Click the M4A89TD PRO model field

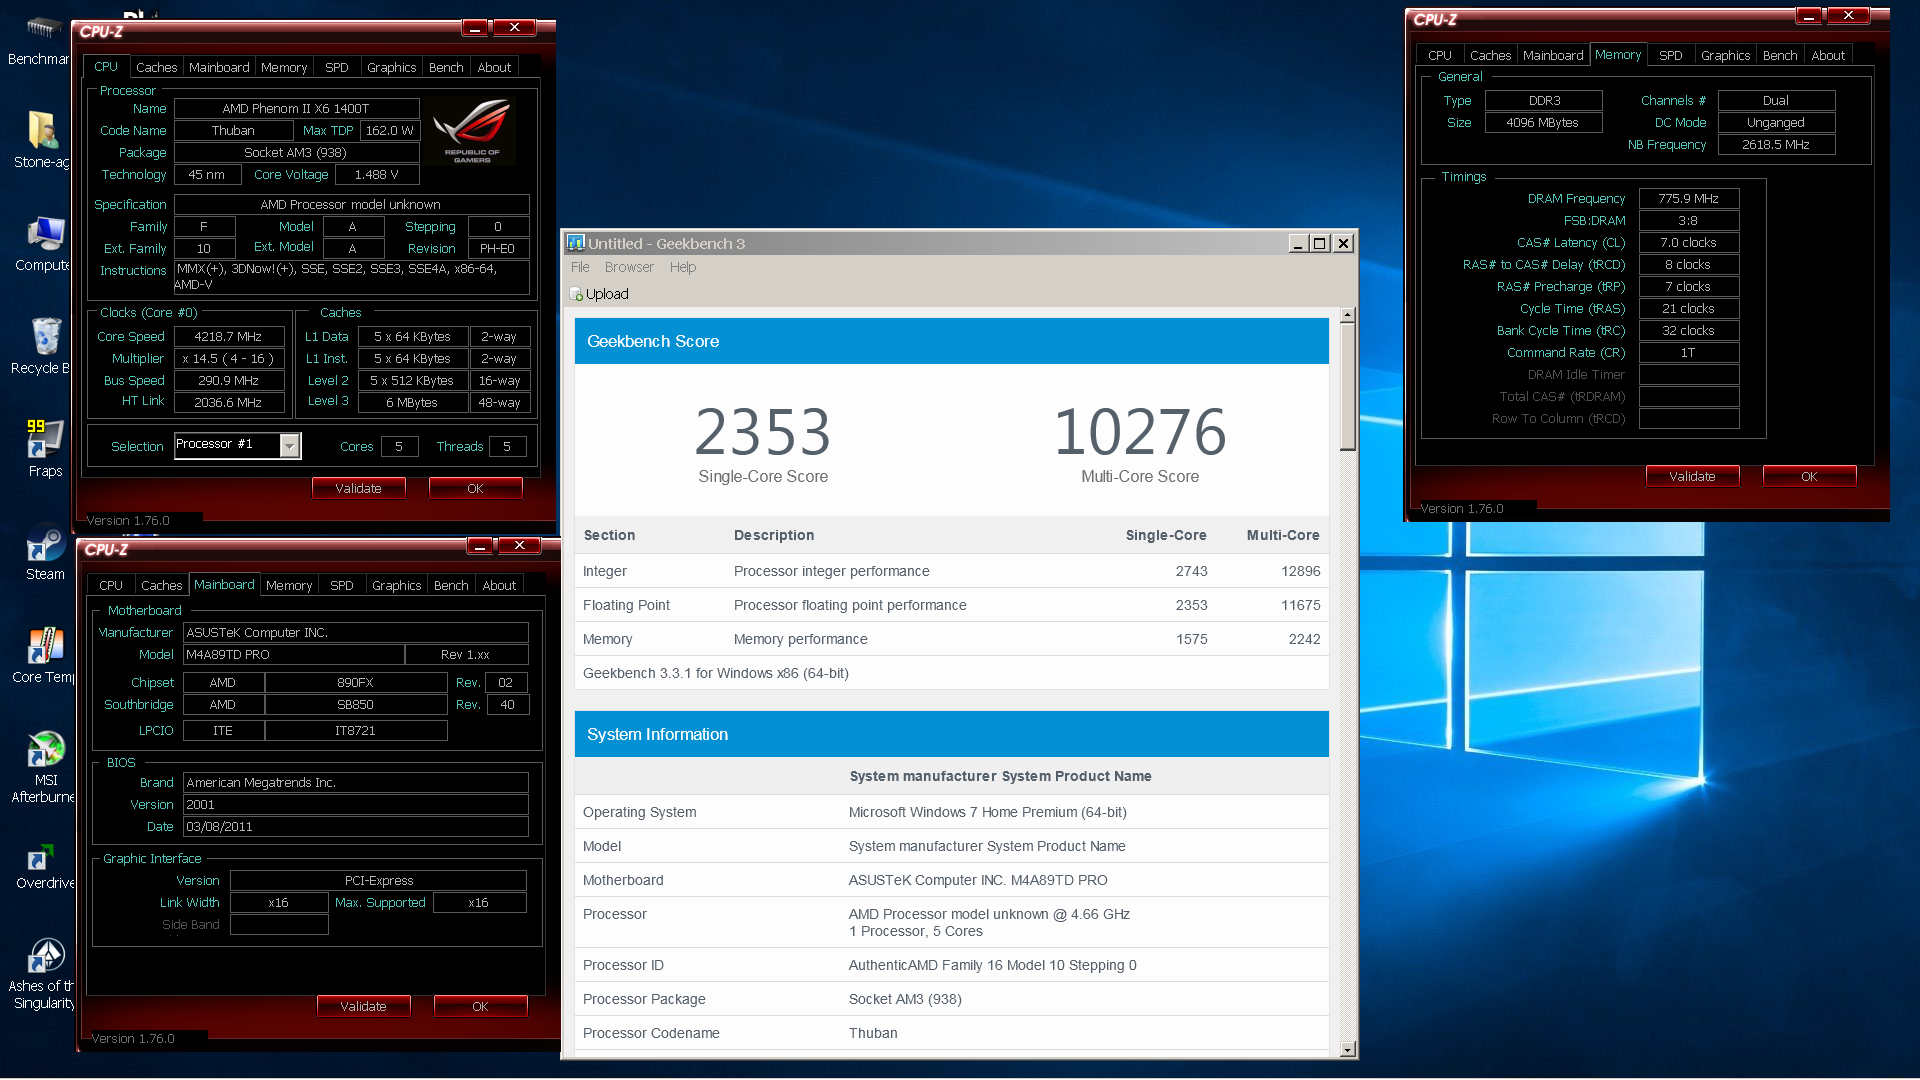[294, 655]
